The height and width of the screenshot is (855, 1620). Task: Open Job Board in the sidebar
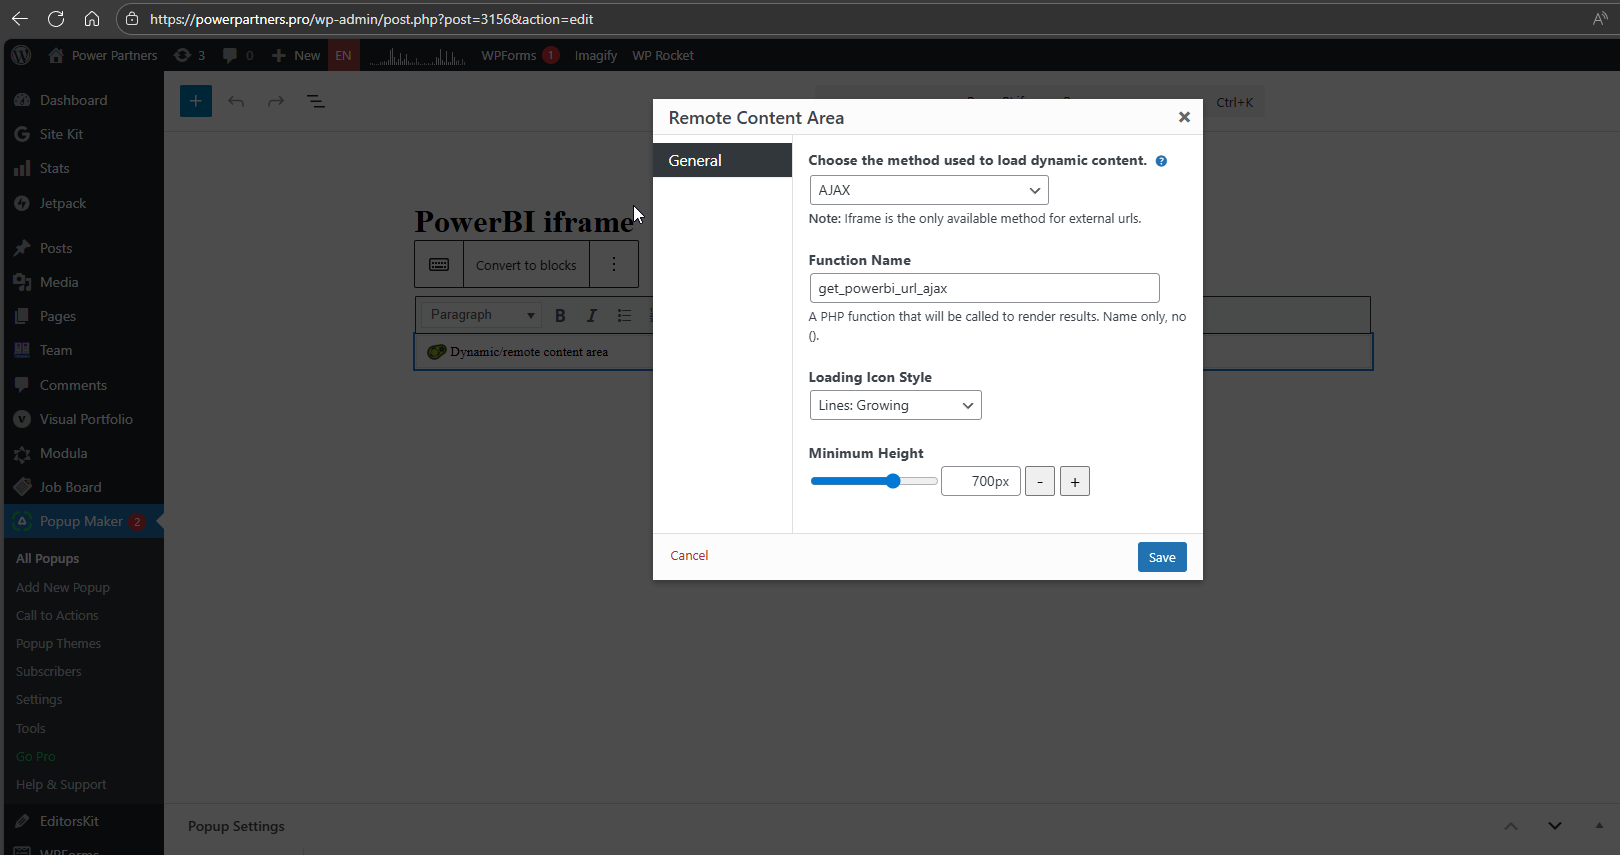84,487
